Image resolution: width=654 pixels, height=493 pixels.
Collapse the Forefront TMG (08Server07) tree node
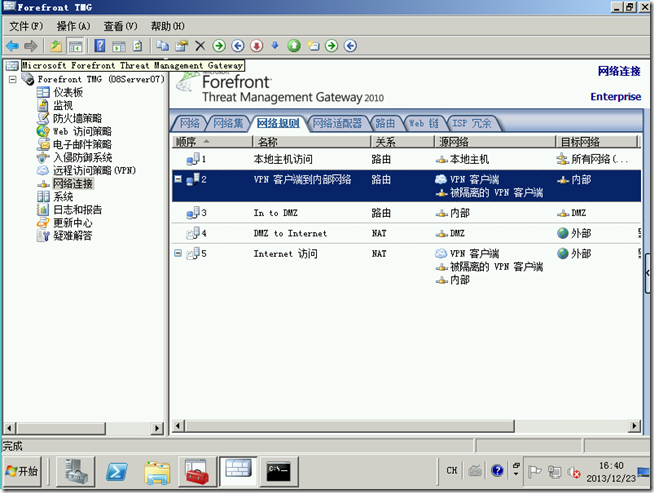click(x=13, y=79)
